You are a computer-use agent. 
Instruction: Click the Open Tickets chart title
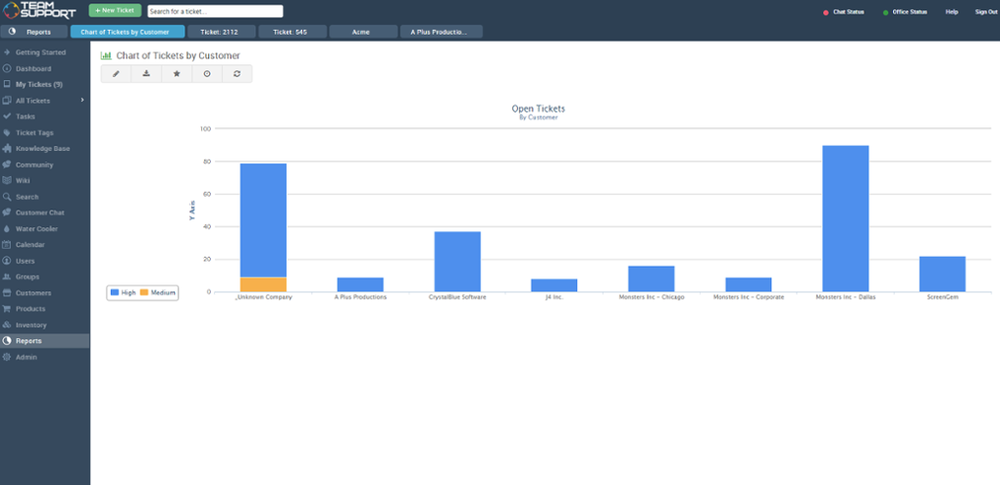(x=538, y=109)
